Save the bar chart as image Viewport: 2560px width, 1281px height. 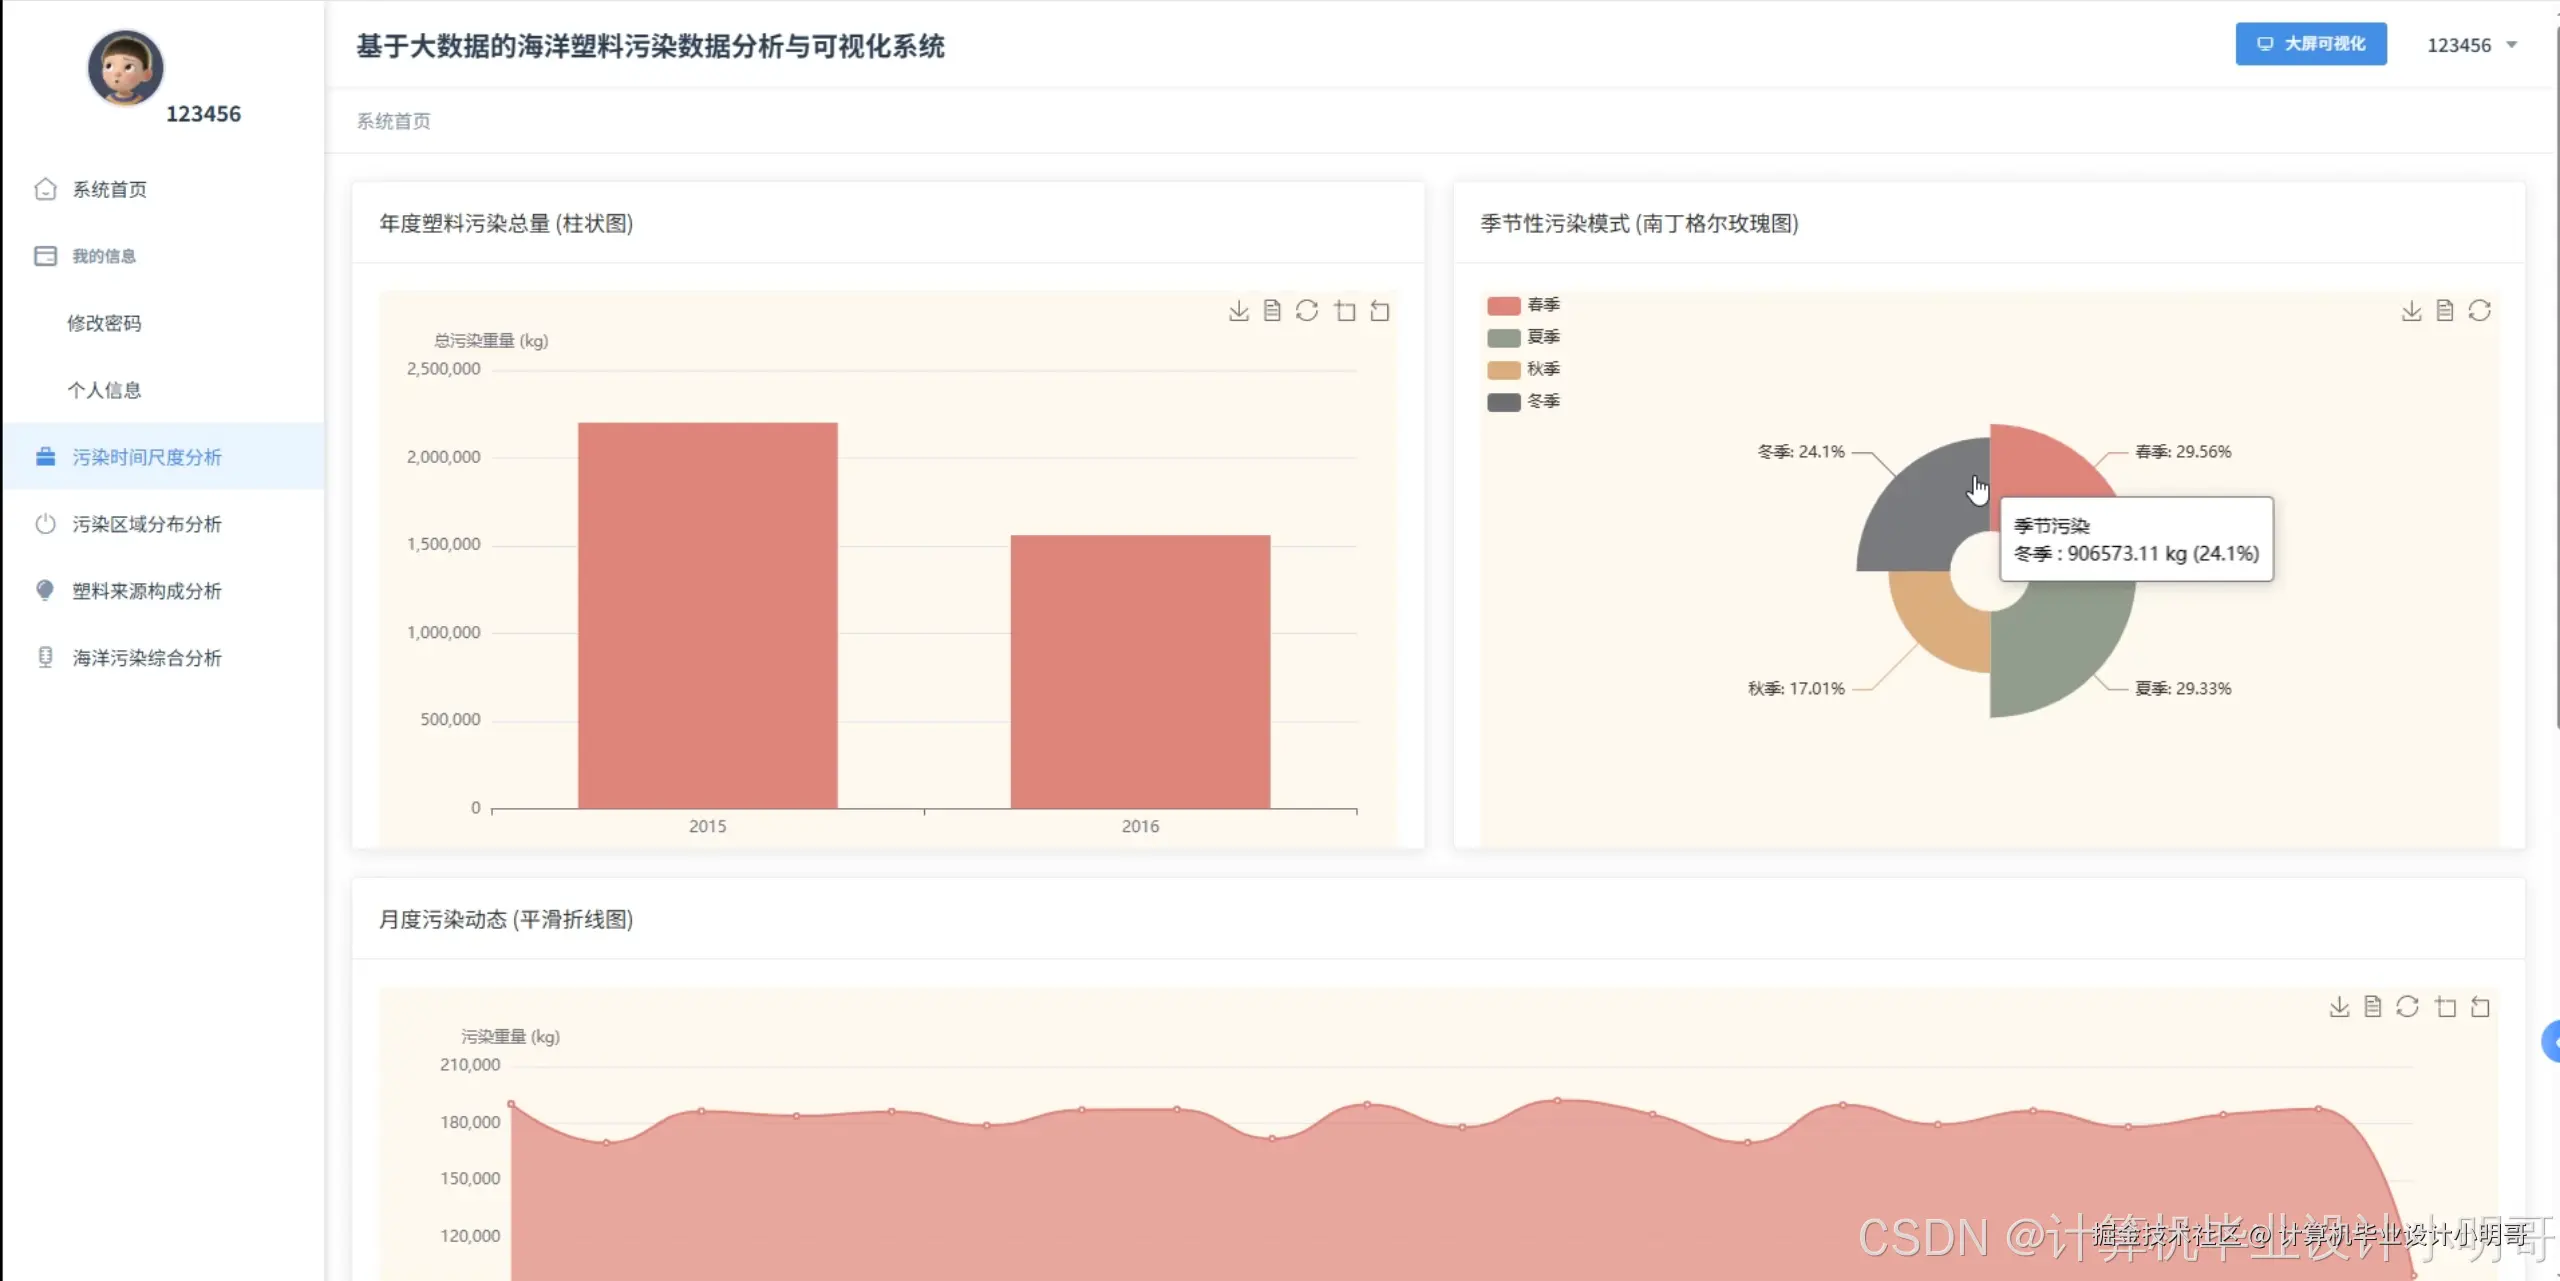pyautogui.click(x=1238, y=311)
